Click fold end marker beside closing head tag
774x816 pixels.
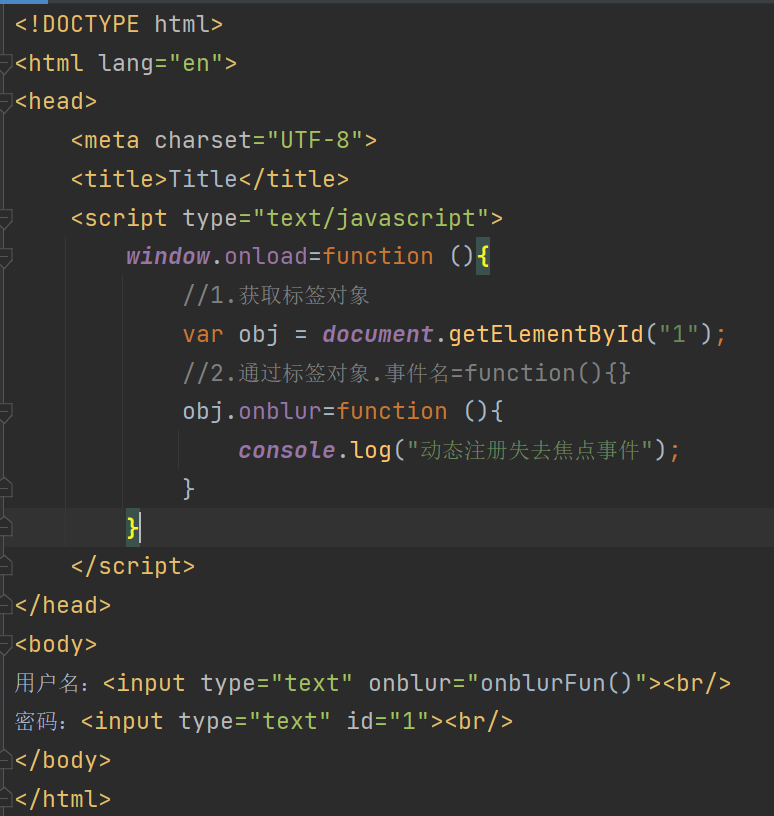tap(5, 605)
